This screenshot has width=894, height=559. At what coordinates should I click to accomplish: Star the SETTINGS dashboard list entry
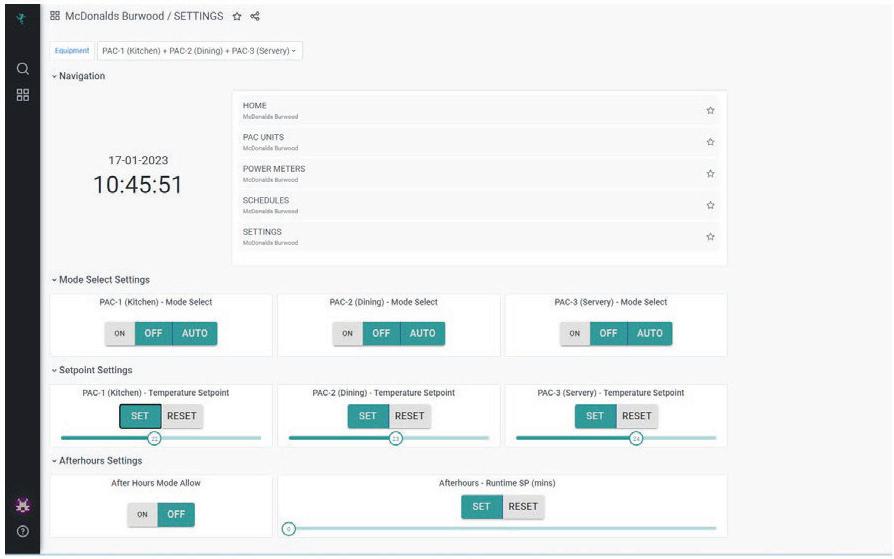pyautogui.click(x=710, y=237)
